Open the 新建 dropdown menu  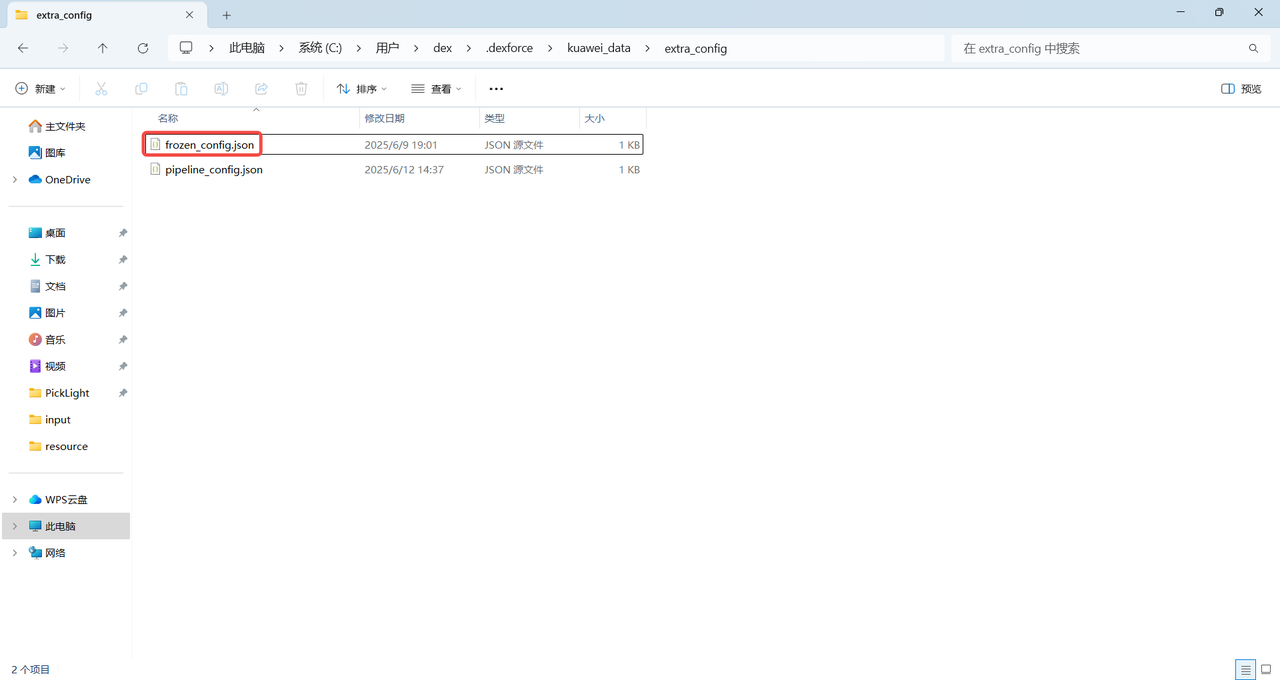[x=41, y=89]
